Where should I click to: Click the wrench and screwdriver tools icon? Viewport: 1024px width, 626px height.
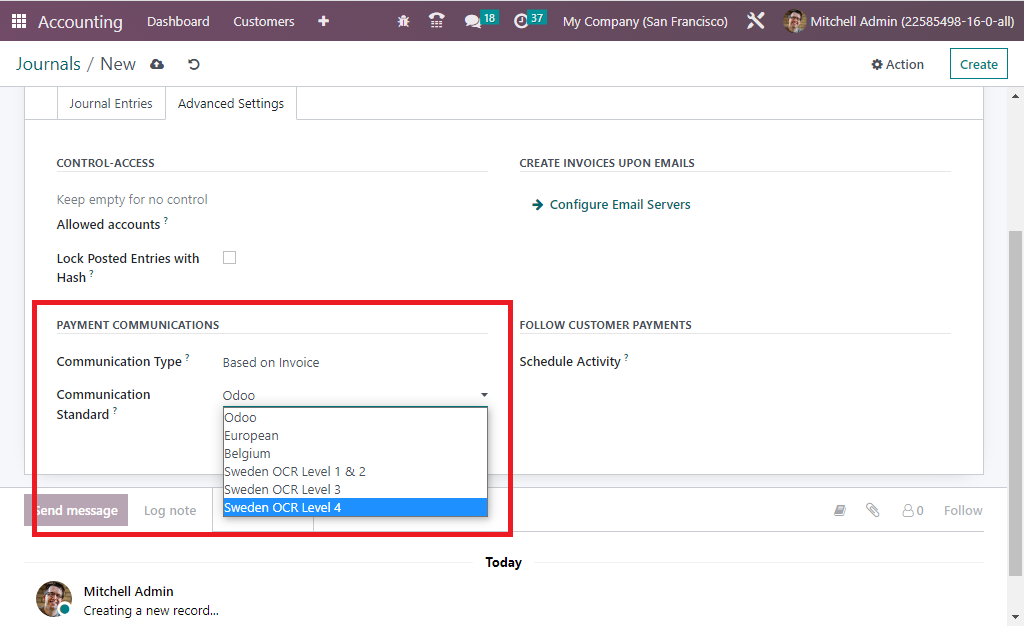756,21
